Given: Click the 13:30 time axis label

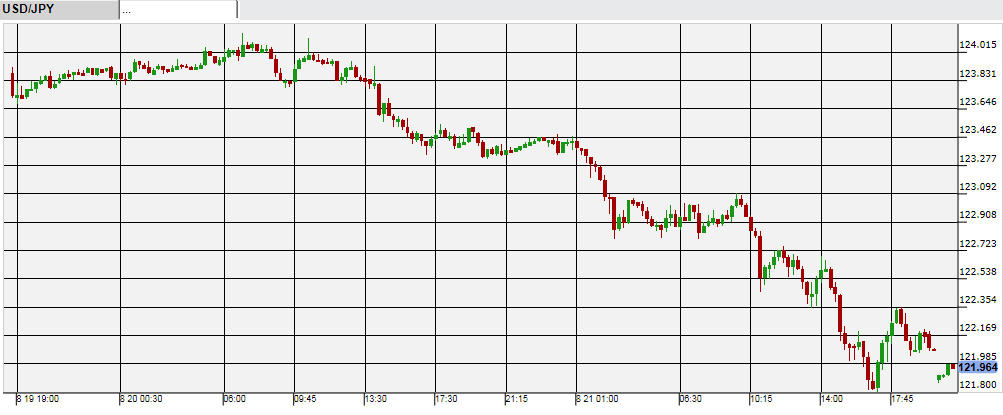Looking at the screenshot, I should point(376,398).
